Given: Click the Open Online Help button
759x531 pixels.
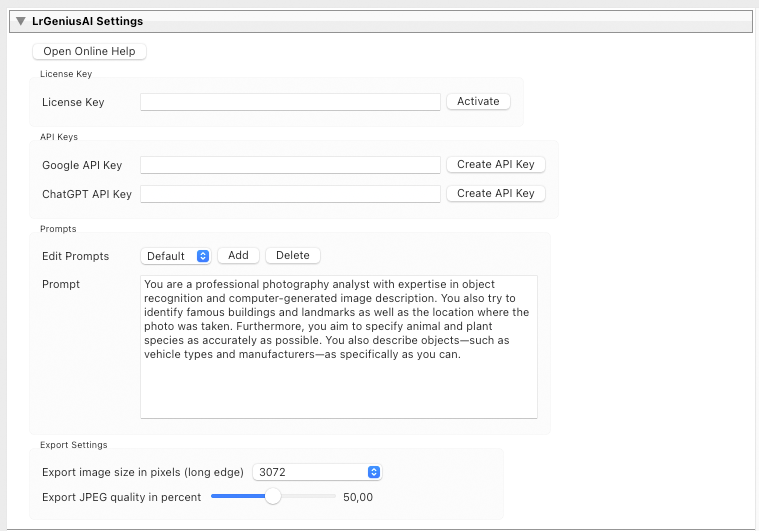Looking at the screenshot, I should (x=90, y=51).
